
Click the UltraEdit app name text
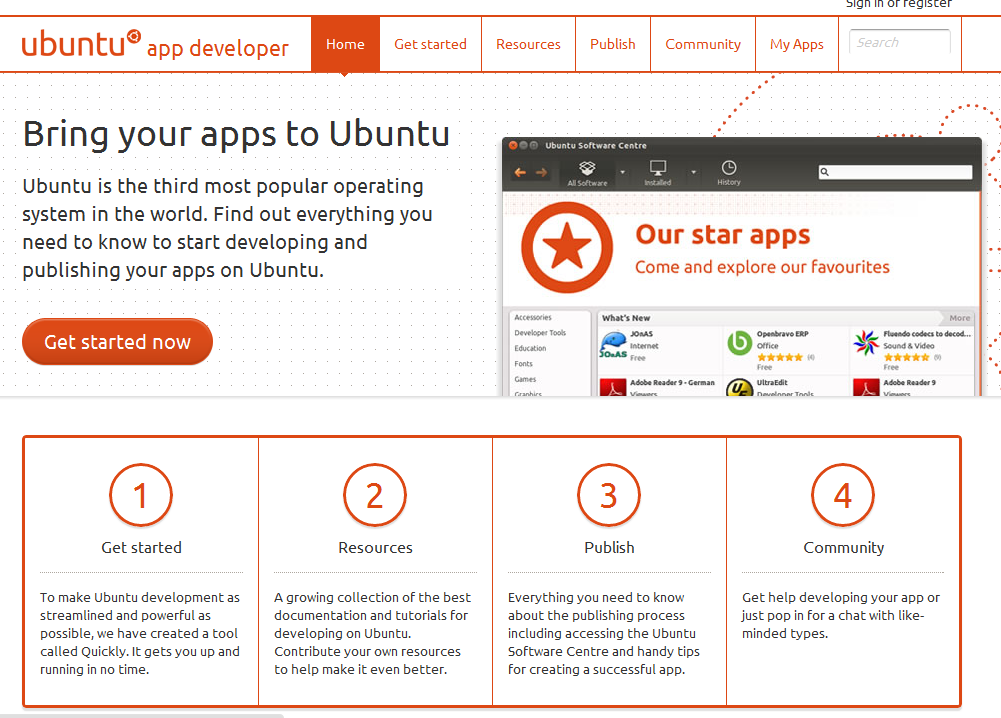pyautogui.click(x=772, y=382)
